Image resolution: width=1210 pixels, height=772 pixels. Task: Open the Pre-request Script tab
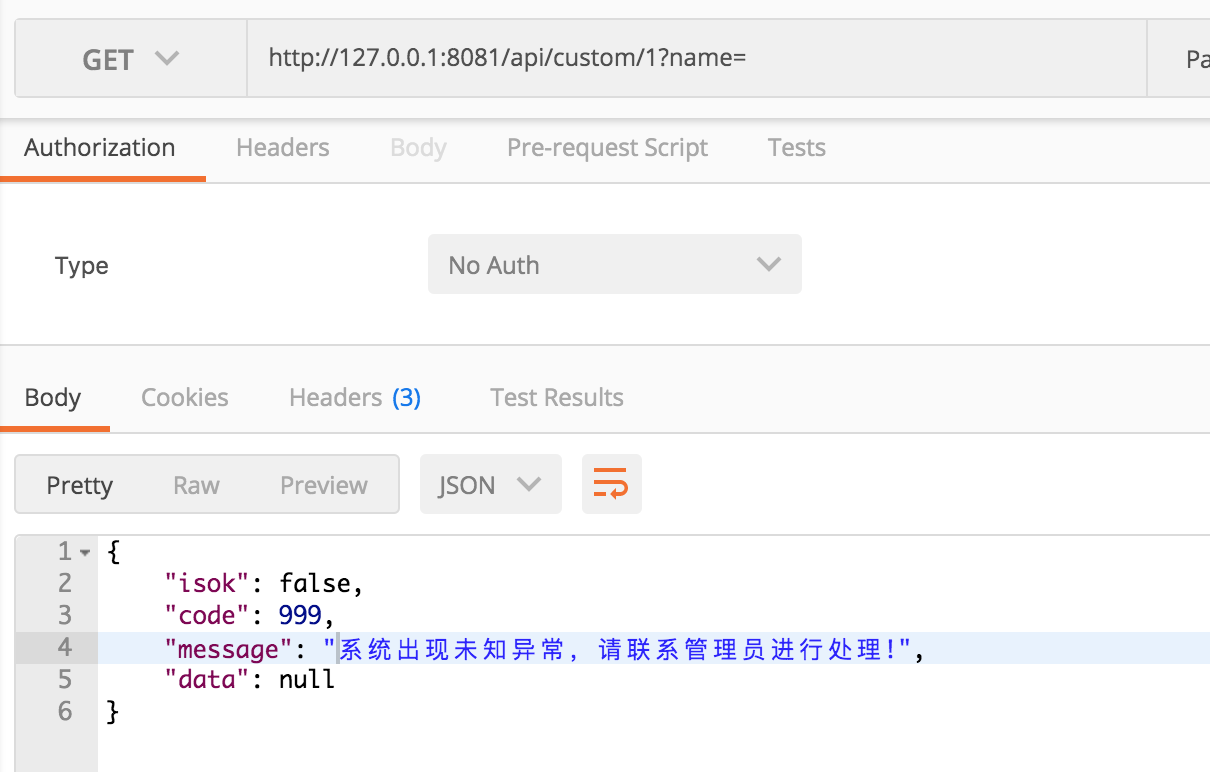point(607,148)
